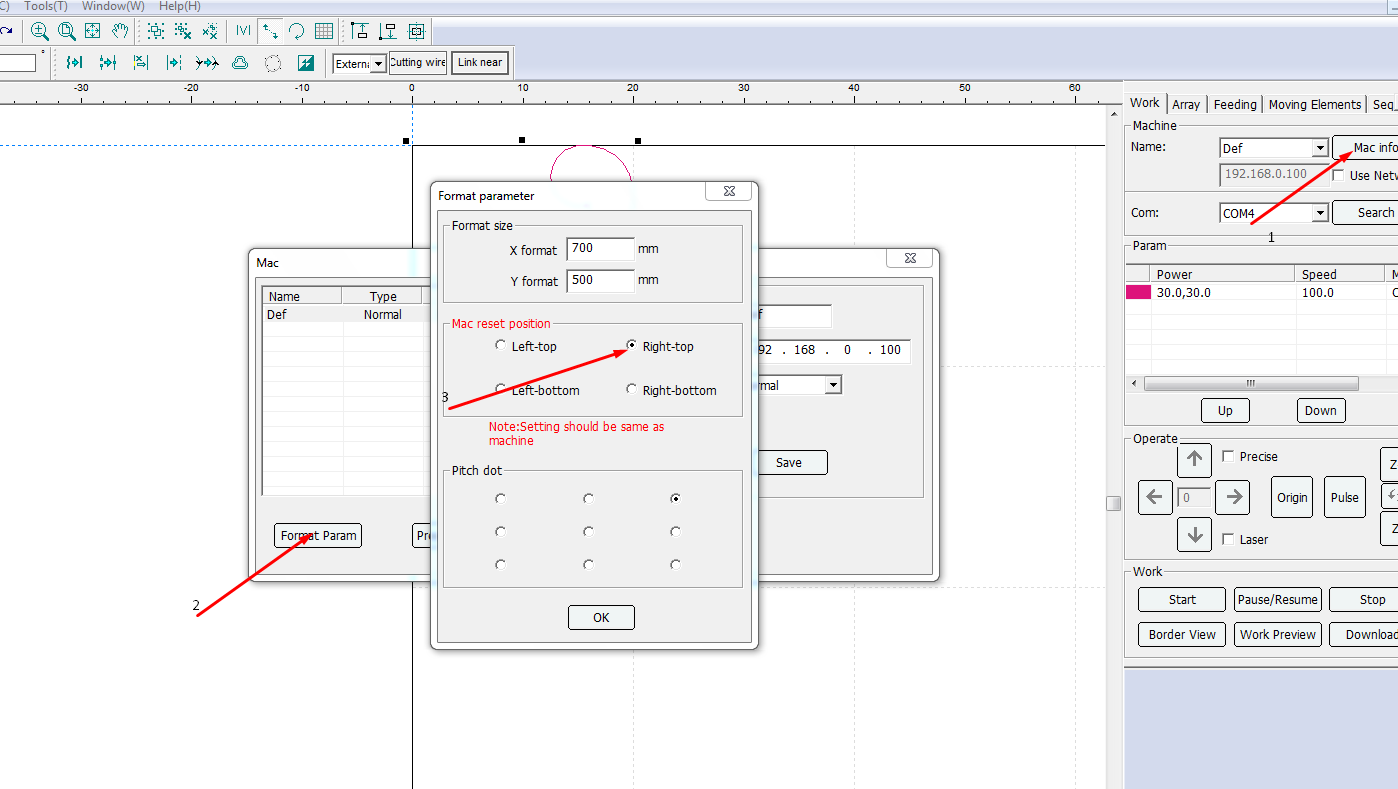Click the zoom in magnifier icon
This screenshot has width=1398, height=789.
pyautogui.click(x=40, y=31)
